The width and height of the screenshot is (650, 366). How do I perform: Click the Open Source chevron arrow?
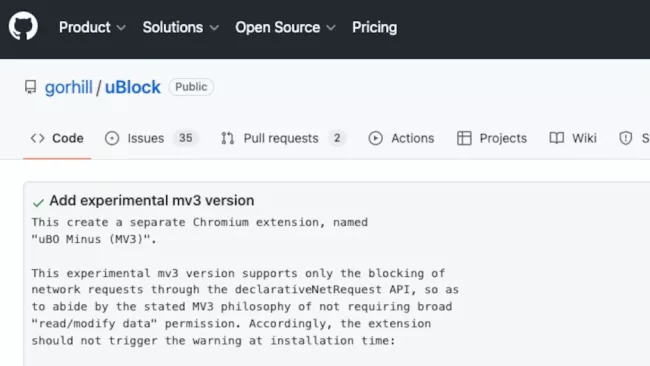click(331, 28)
